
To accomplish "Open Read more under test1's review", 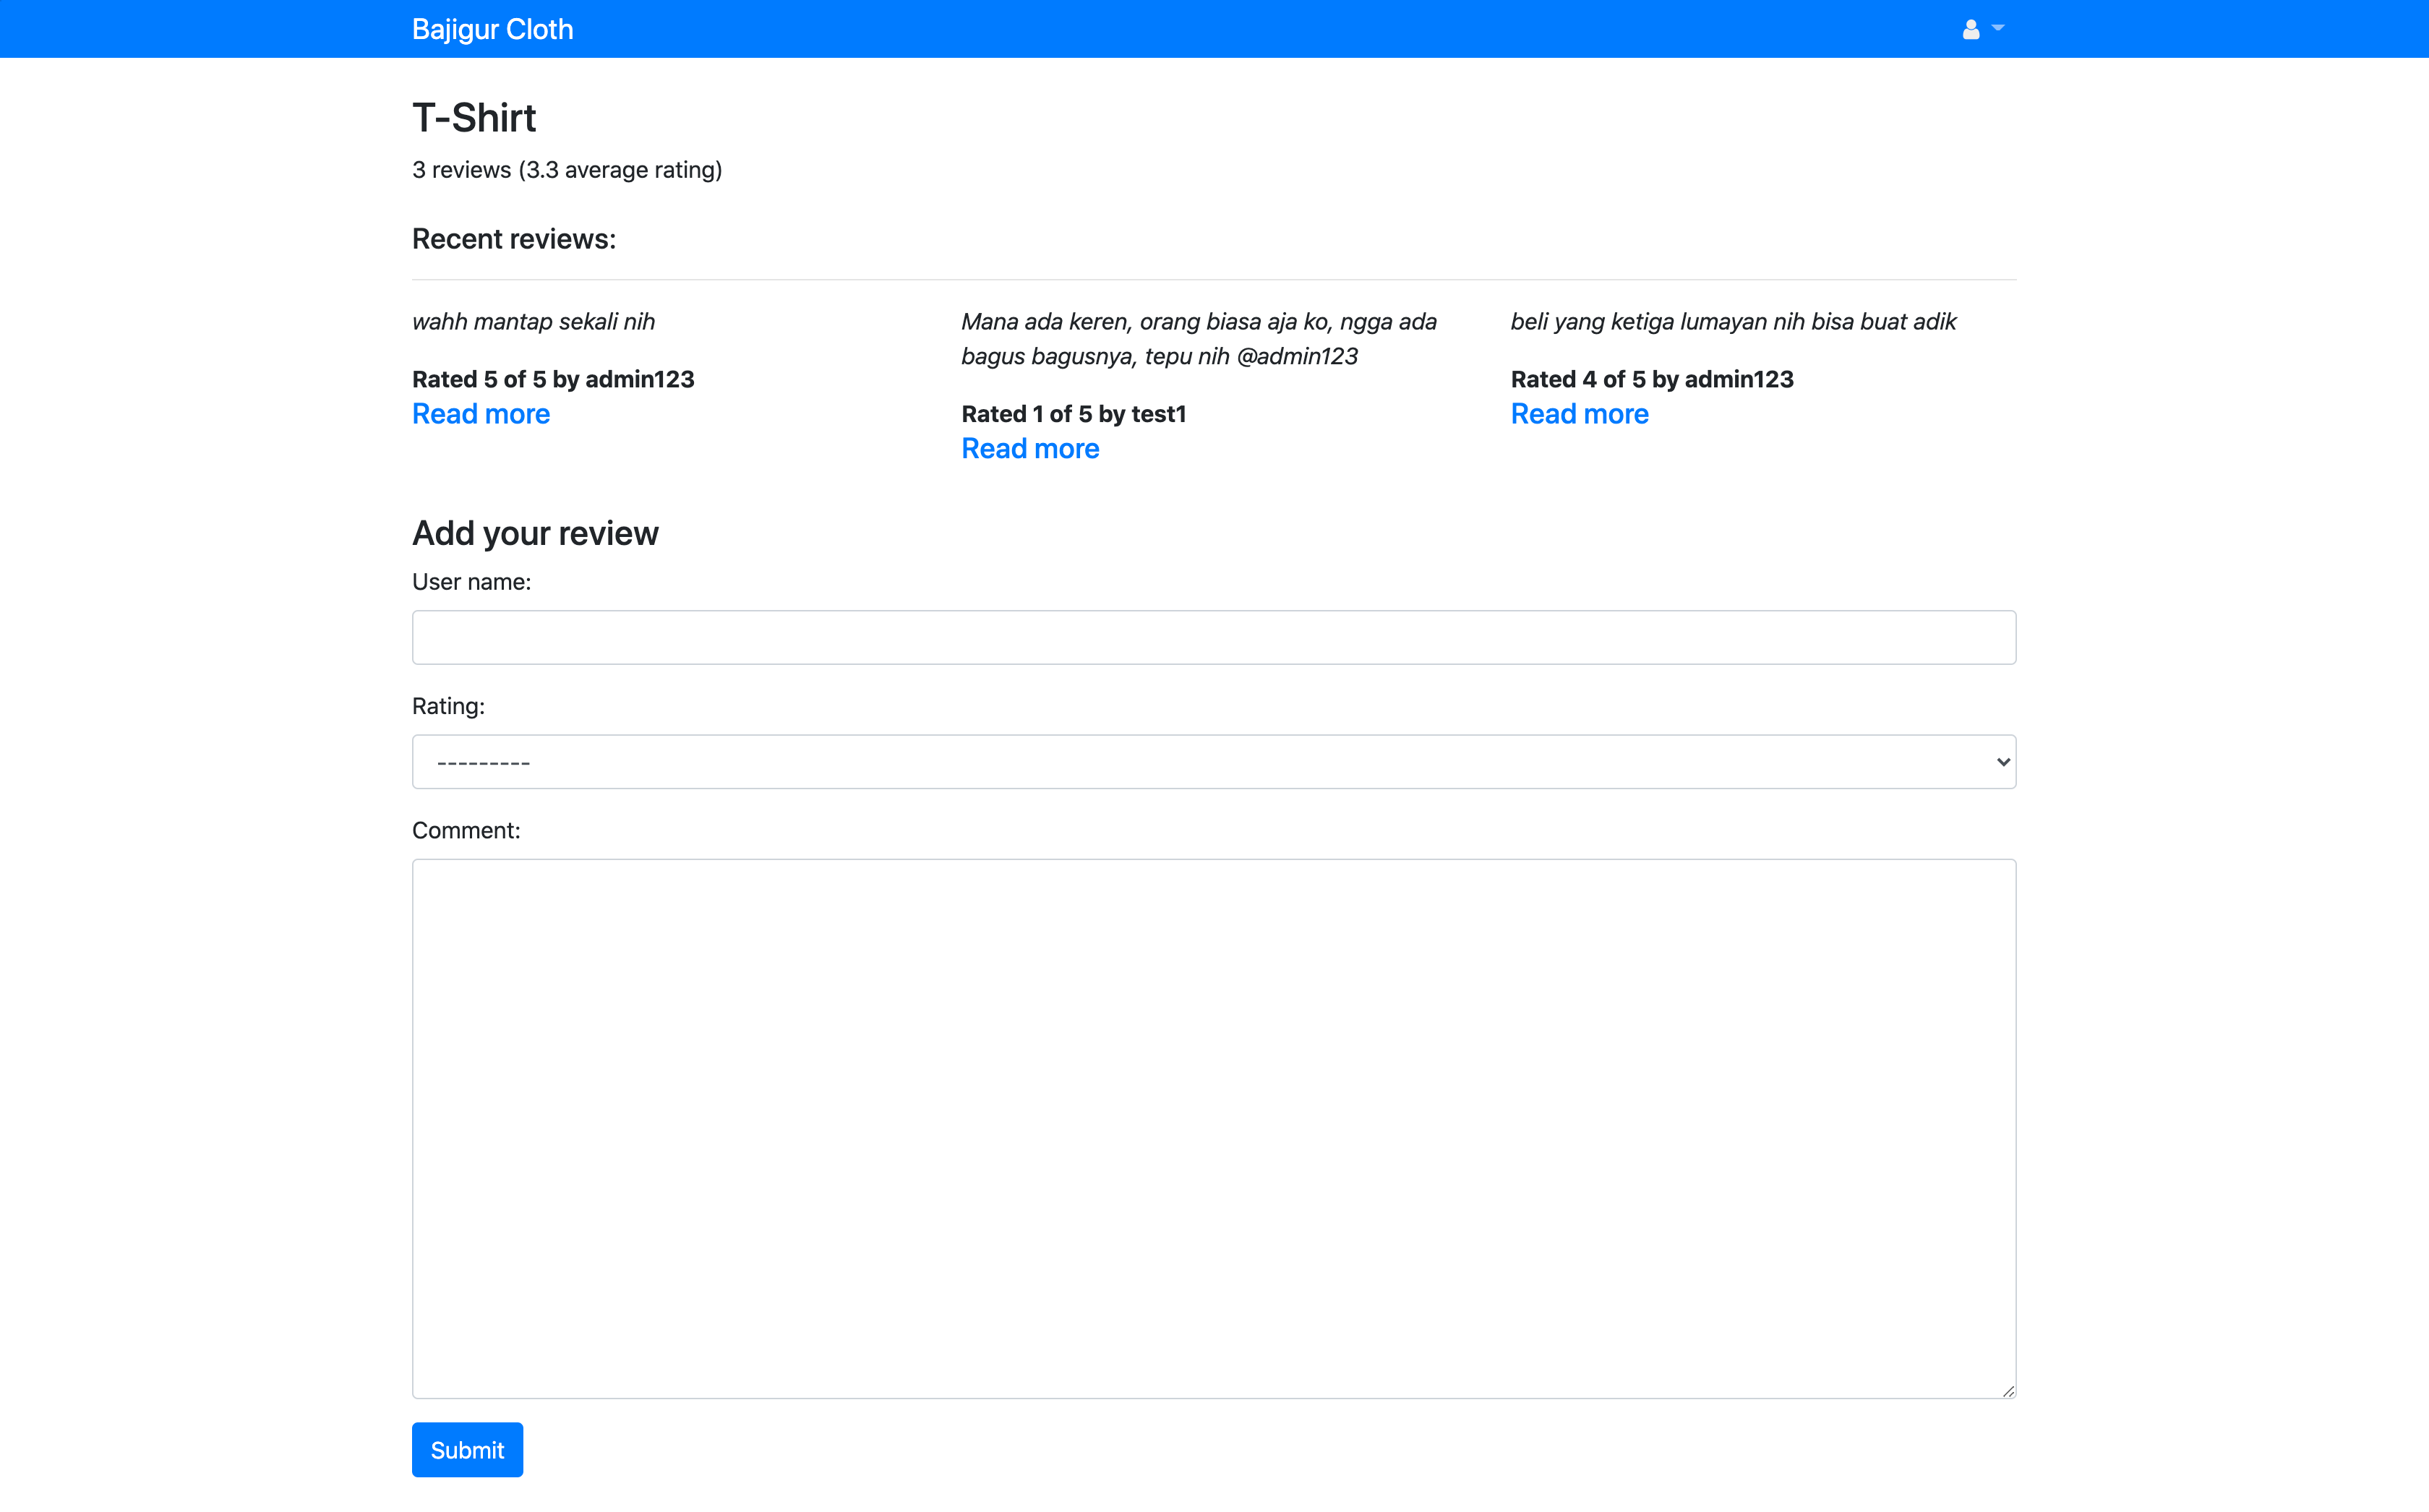I will (1029, 449).
